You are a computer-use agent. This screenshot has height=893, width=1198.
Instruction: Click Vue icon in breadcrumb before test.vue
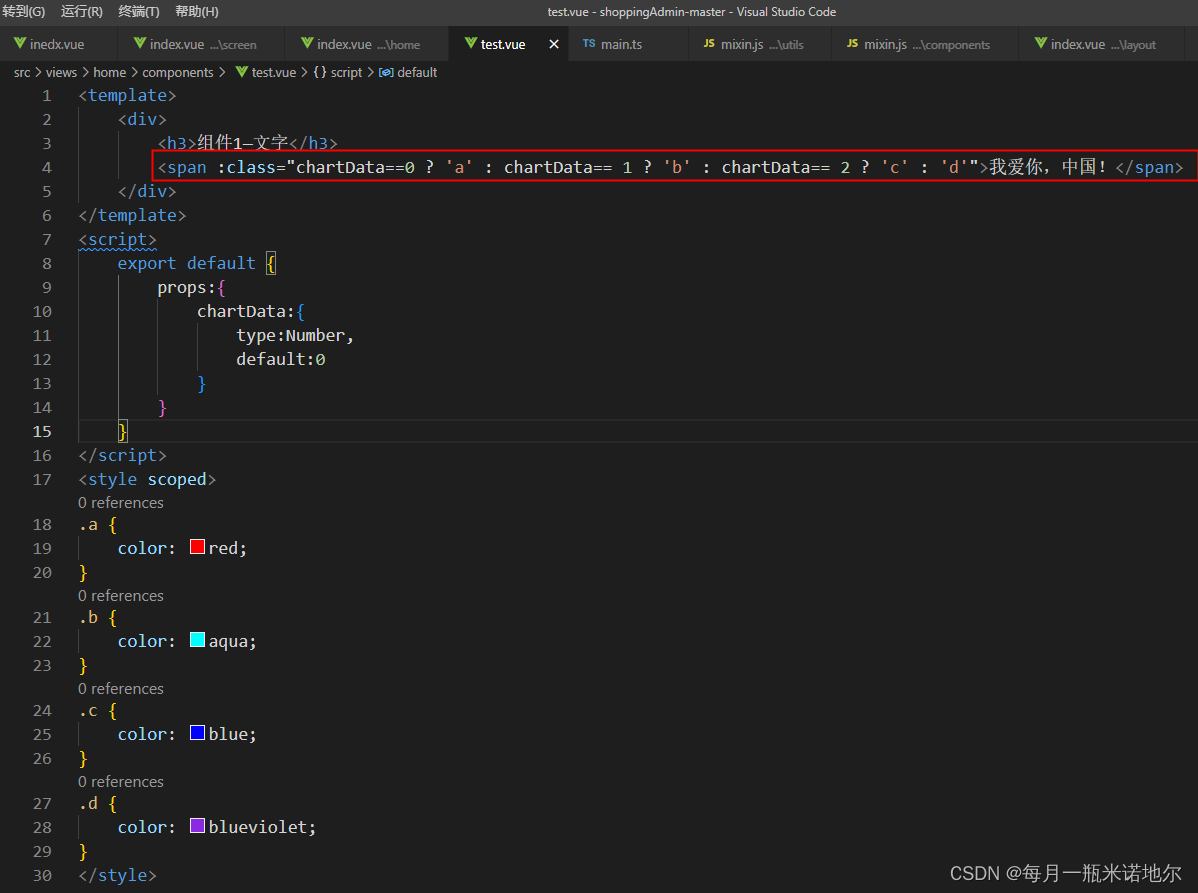241,72
